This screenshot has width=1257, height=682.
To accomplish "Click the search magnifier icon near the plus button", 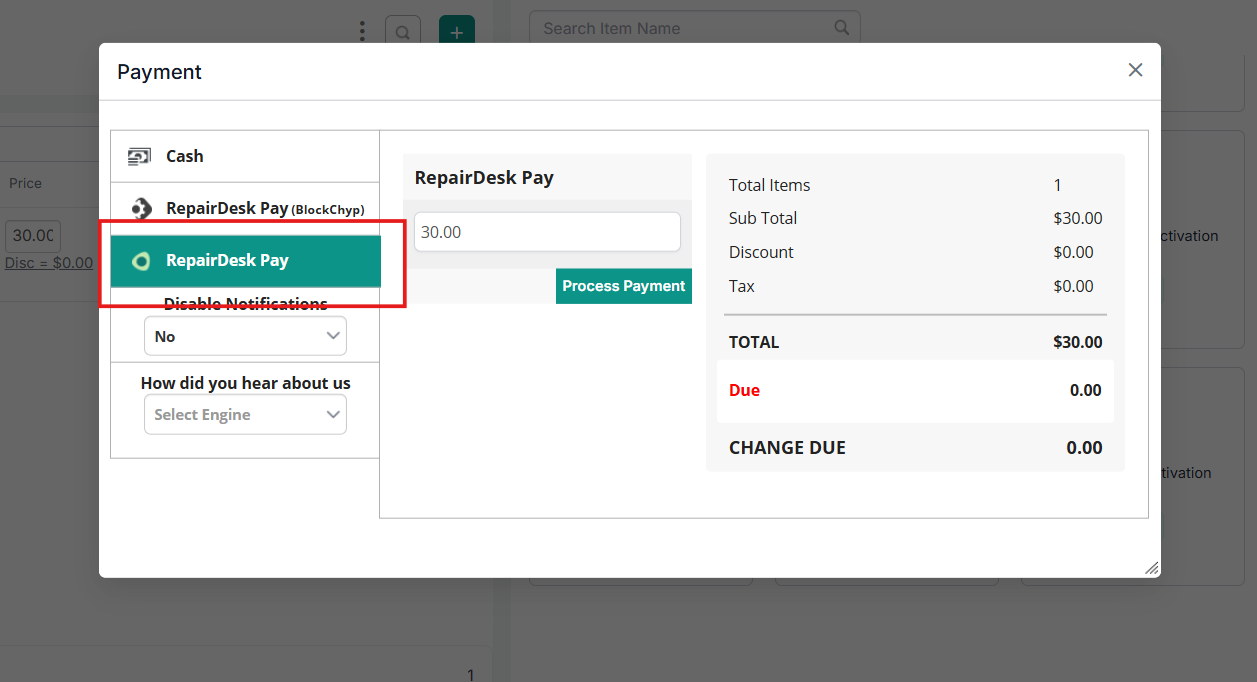I will (x=403, y=31).
